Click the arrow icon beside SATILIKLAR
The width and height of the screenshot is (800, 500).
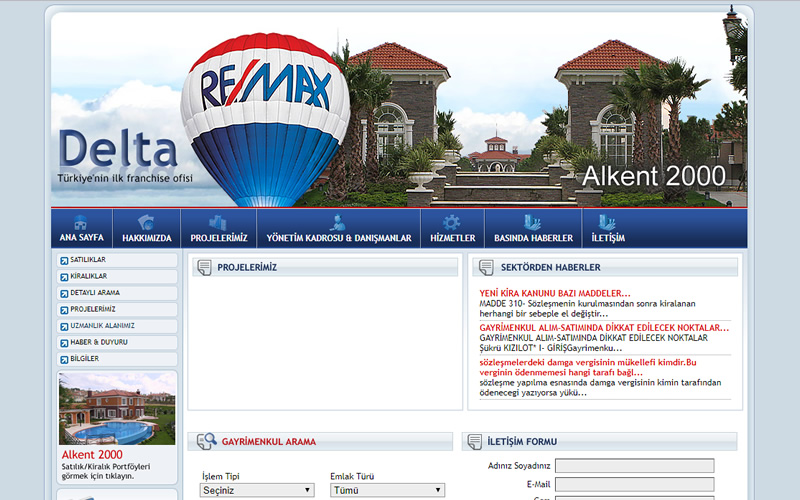(x=64, y=261)
